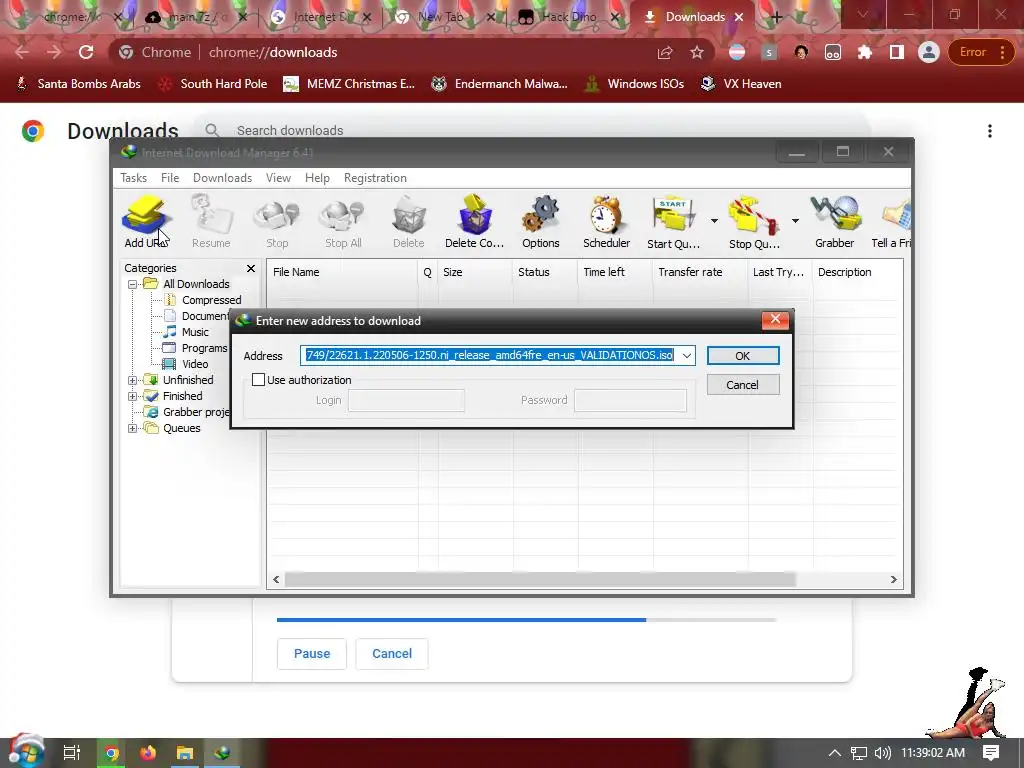Open the Downloads menu in IDM
The image size is (1024, 768).
pyautogui.click(x=222, y=178)
